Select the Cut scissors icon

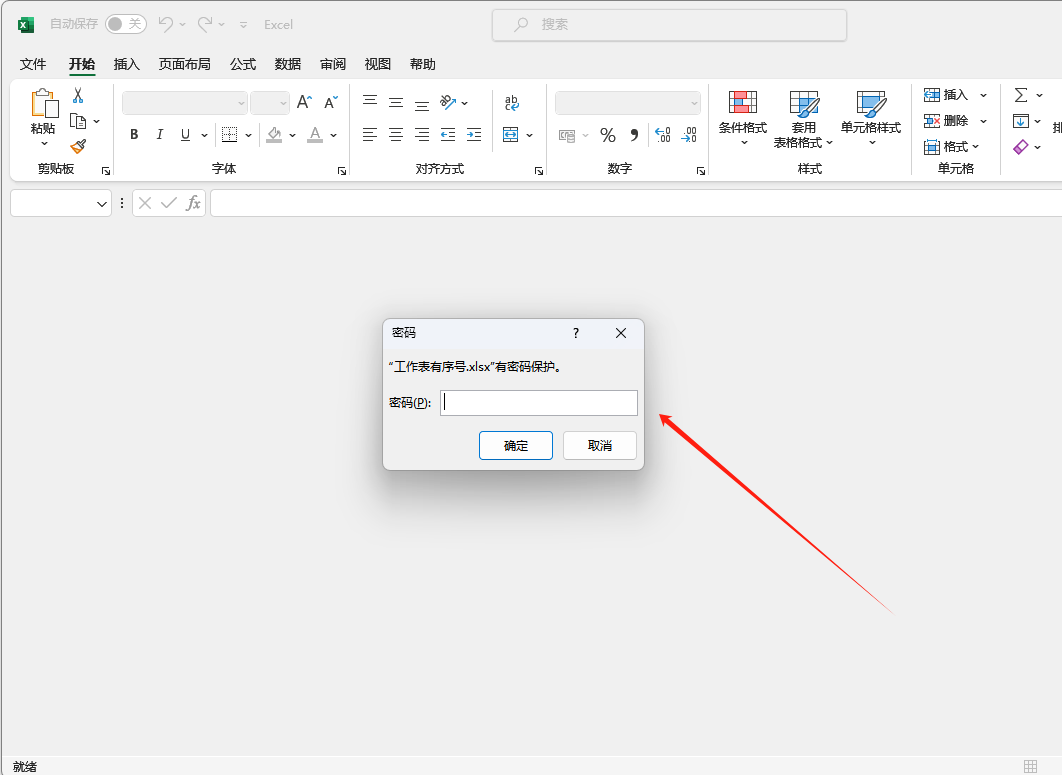pos(78,94)
